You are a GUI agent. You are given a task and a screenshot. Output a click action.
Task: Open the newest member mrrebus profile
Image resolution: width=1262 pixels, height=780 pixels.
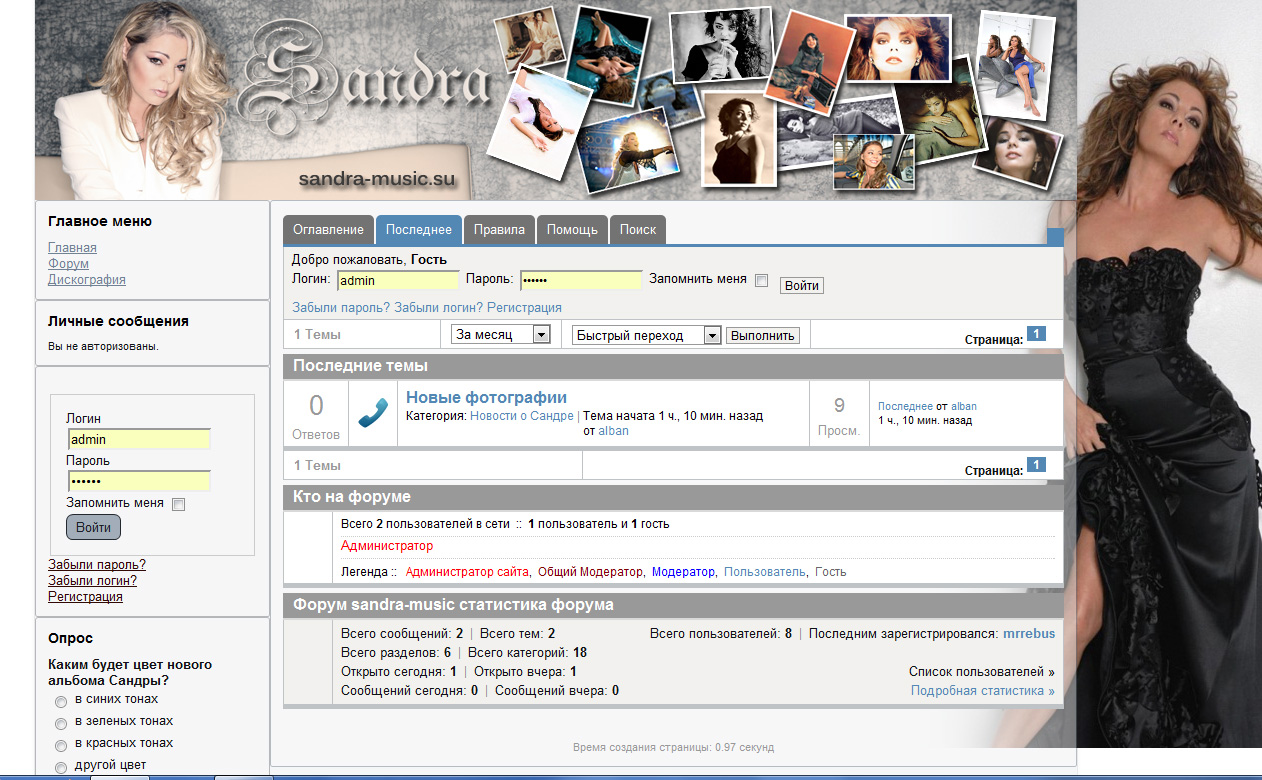pos(1029,633)
